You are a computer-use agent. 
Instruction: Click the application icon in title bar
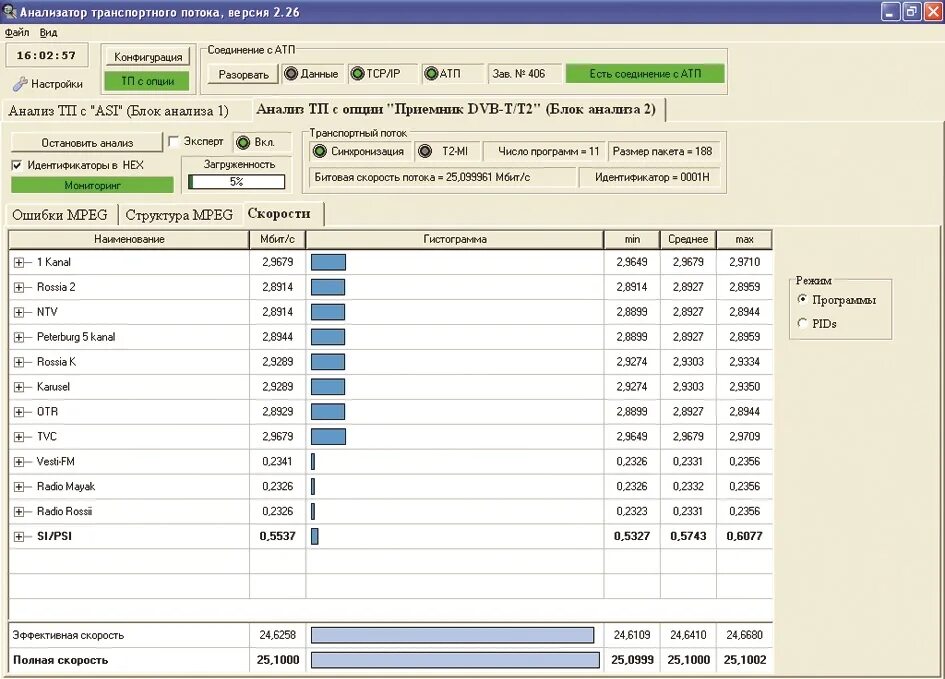click(10, 11)
